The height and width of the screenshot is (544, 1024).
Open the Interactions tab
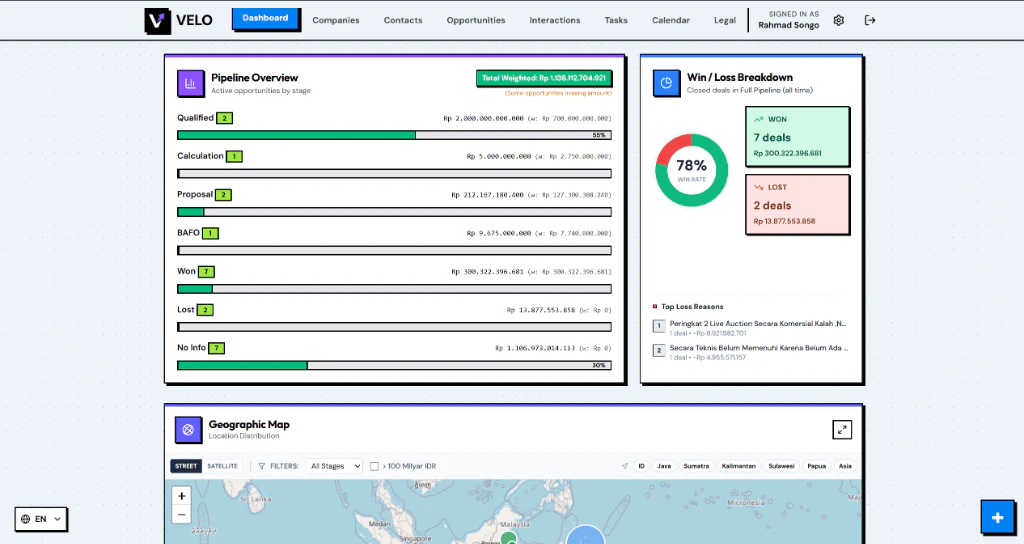click(x=554, y=20)
